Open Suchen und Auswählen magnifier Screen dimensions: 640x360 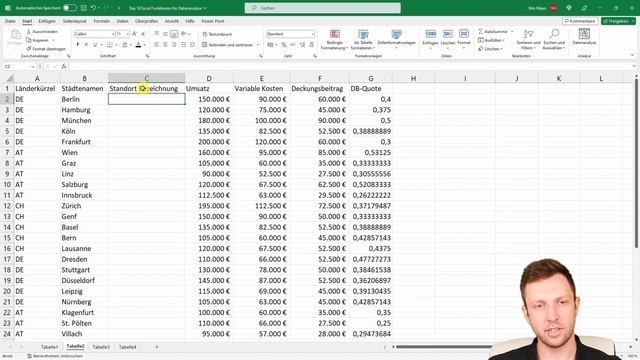point(554,39)
